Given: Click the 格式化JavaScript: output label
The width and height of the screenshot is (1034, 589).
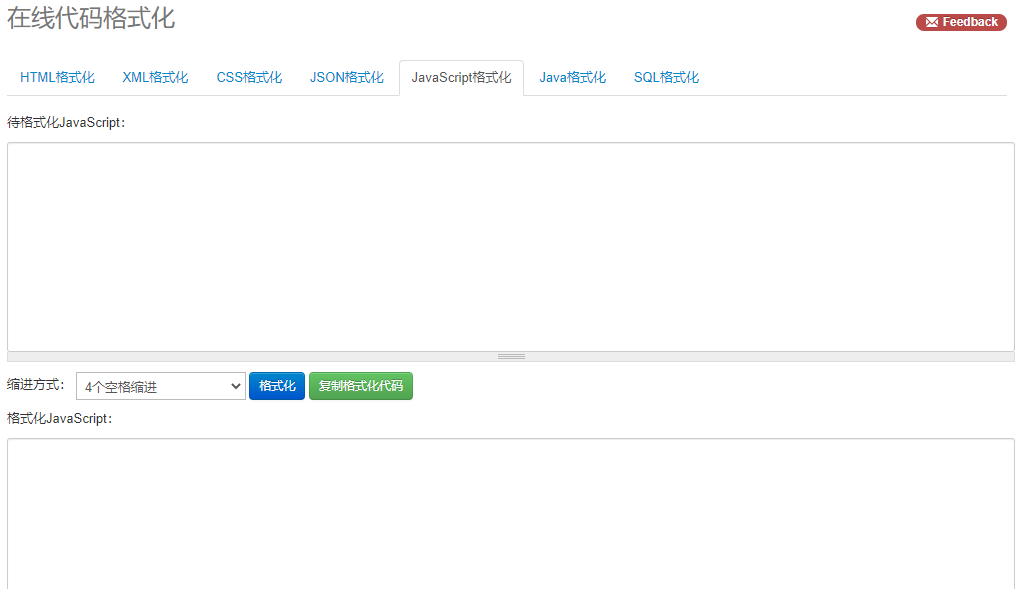Looking at the screenshot, I should tap(59, 419).
